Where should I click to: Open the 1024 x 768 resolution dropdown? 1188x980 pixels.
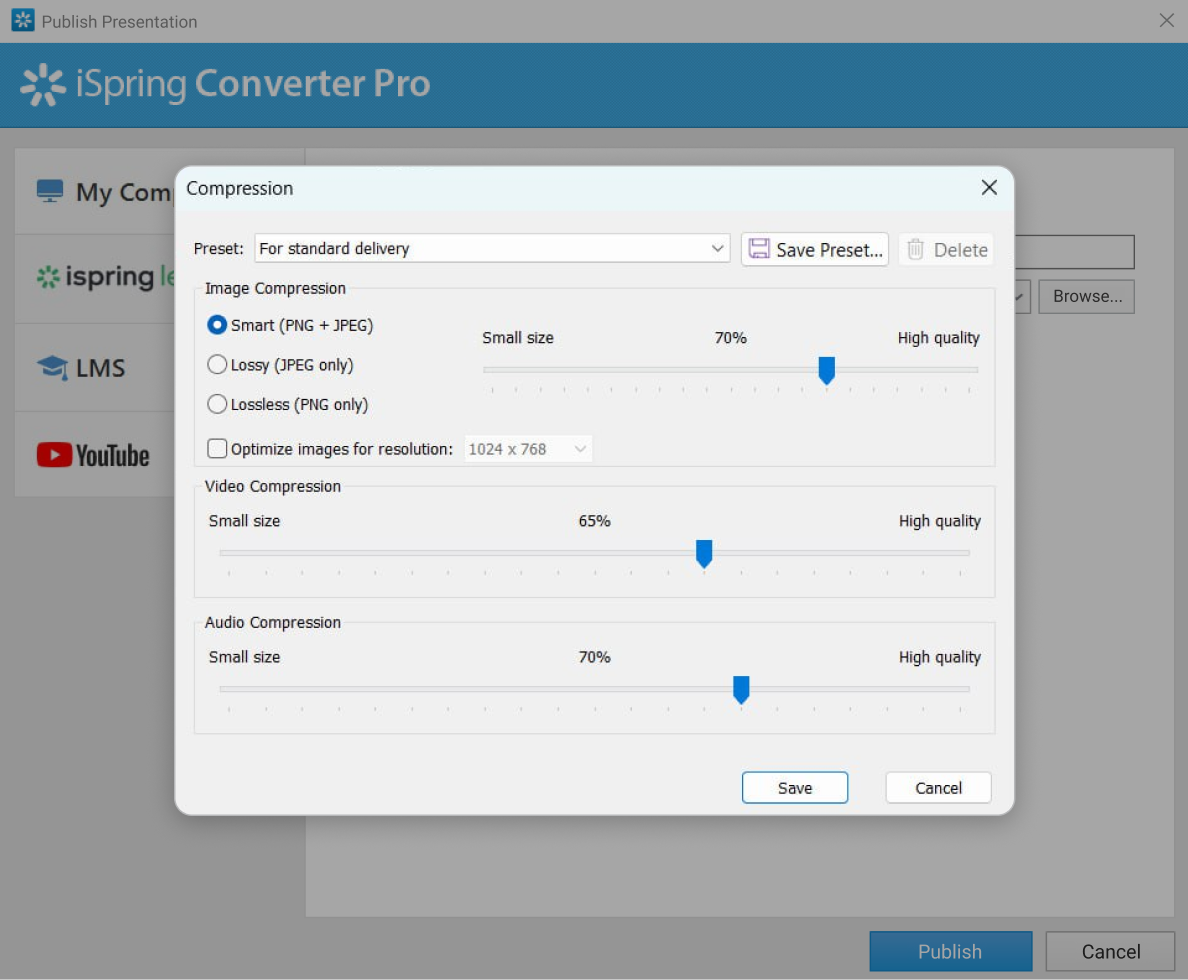pyautogui.click(x=528, y=449)
